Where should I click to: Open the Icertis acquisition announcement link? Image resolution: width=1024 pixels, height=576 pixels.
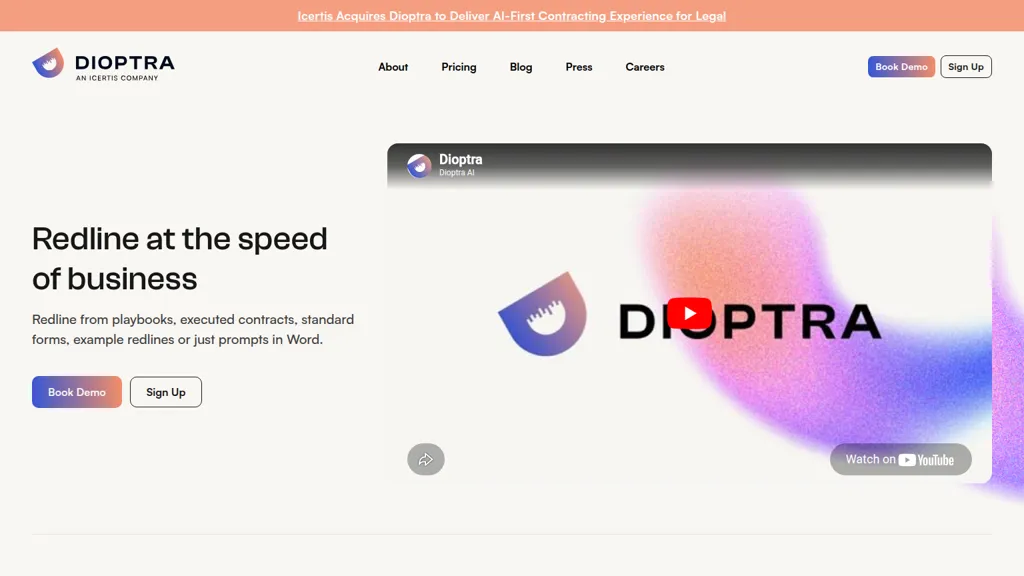[x=511, y=16]
